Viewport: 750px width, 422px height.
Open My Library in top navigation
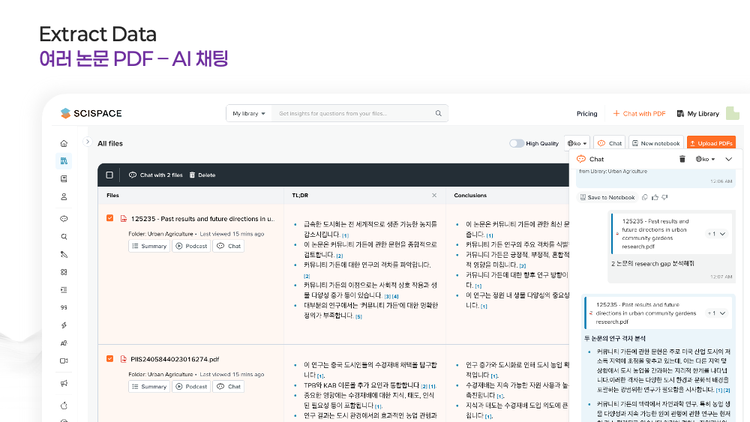[x=698, y=114]
